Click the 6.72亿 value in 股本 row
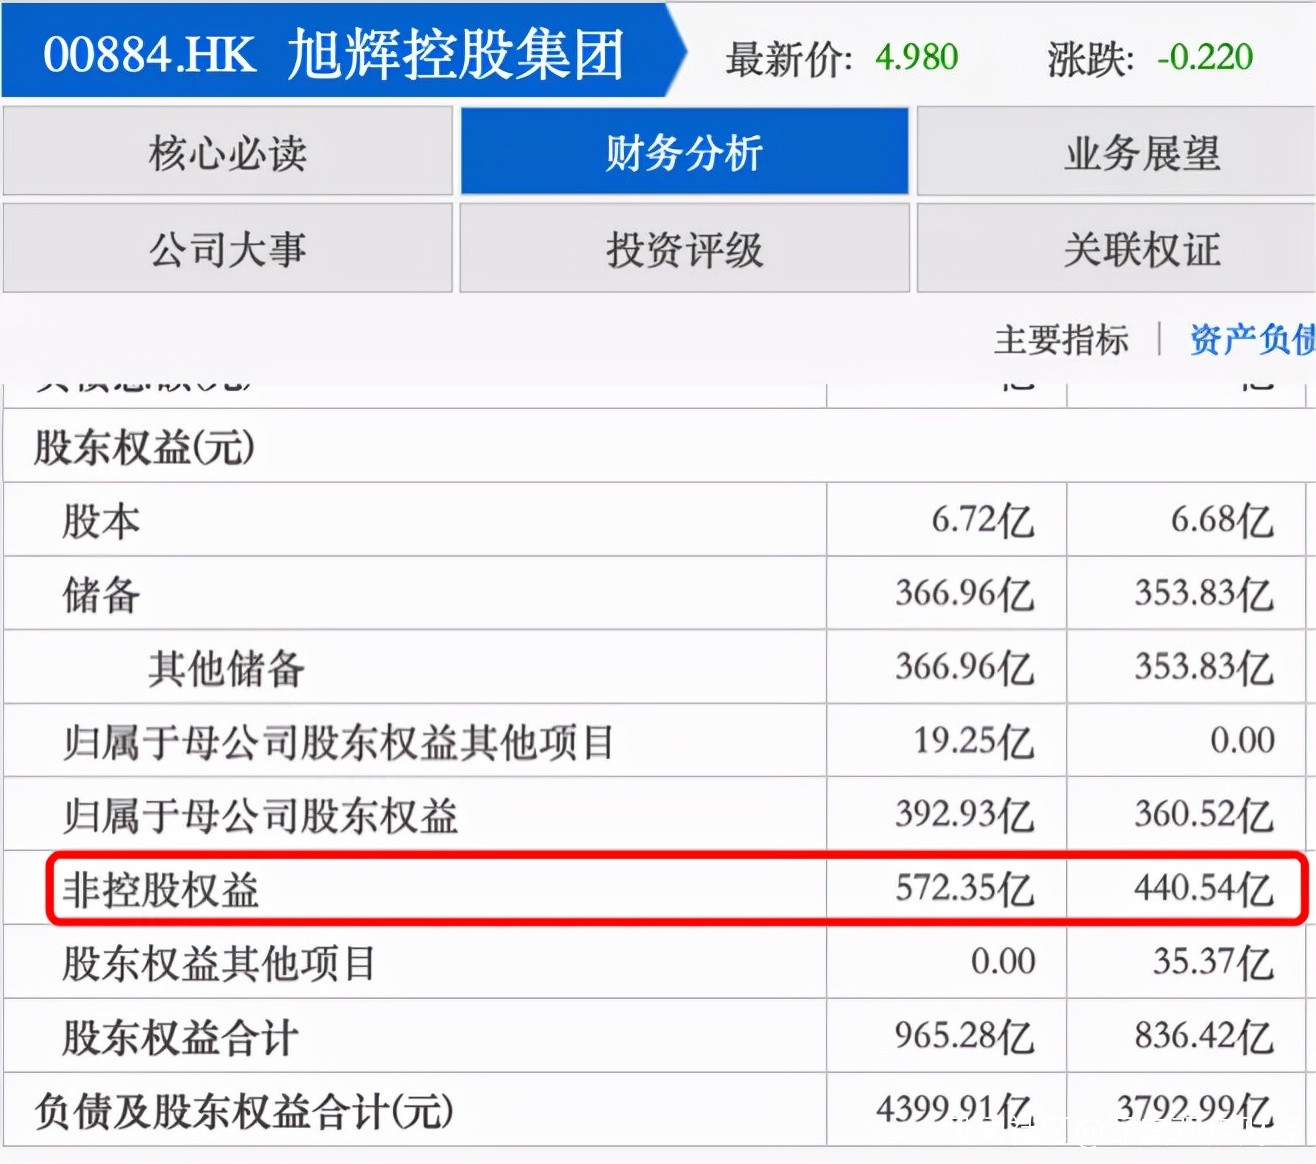 (982, 521)
